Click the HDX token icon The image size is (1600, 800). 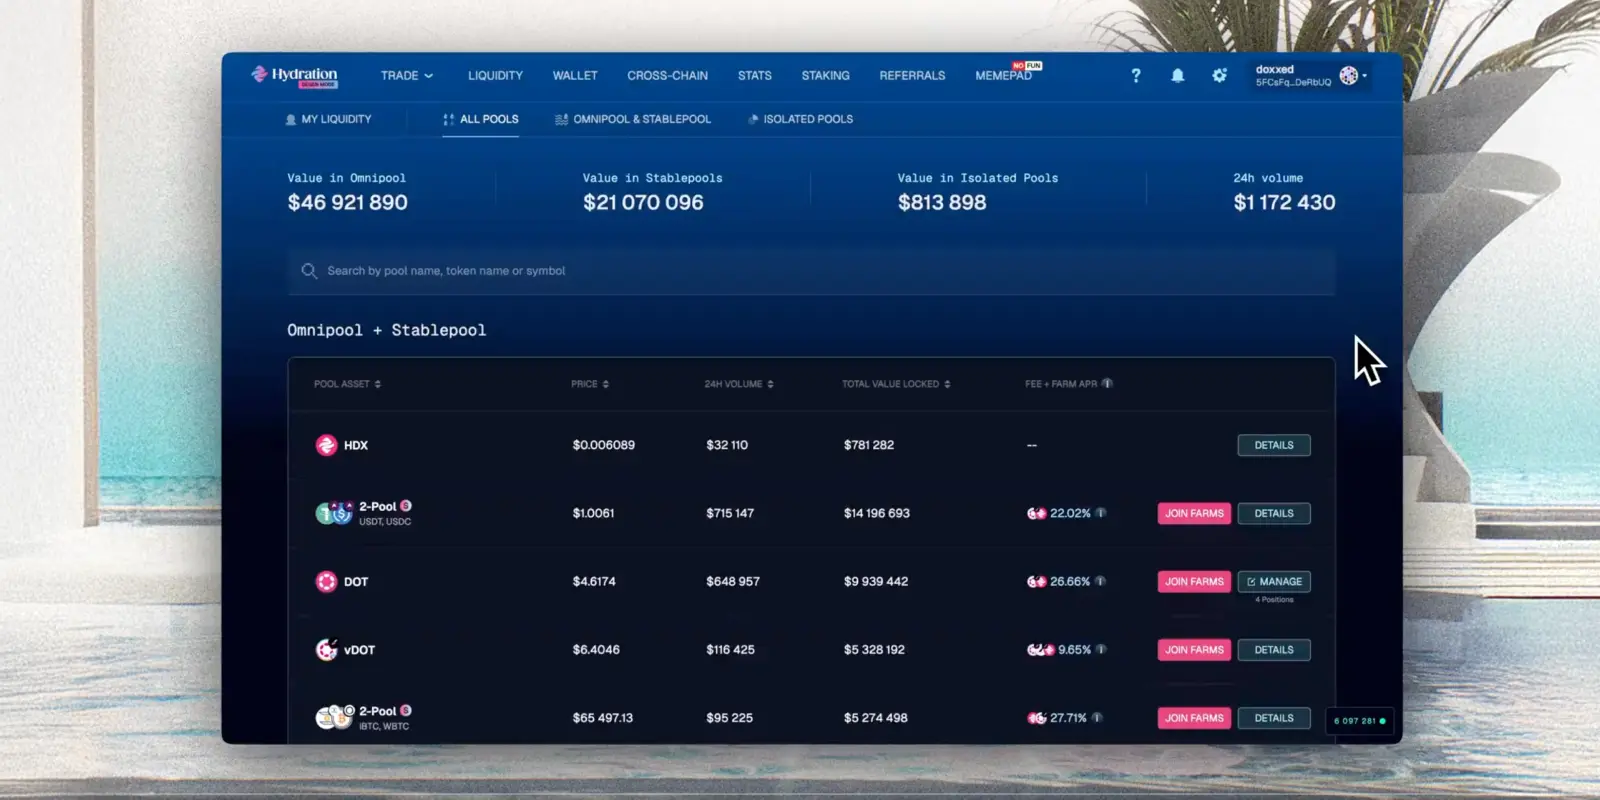326,445
